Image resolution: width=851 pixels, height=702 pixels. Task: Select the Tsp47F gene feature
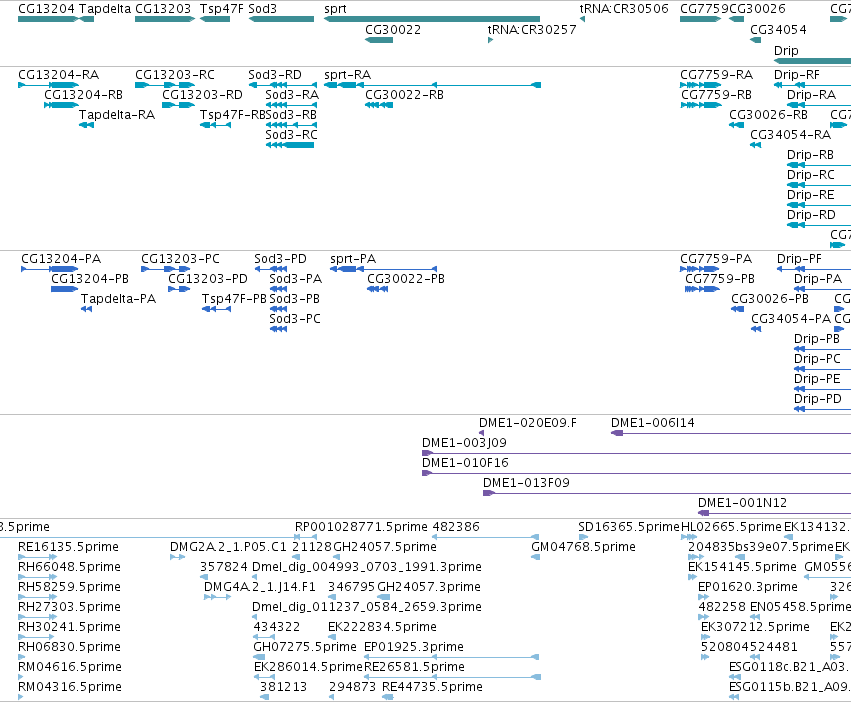tap(215, 19)
